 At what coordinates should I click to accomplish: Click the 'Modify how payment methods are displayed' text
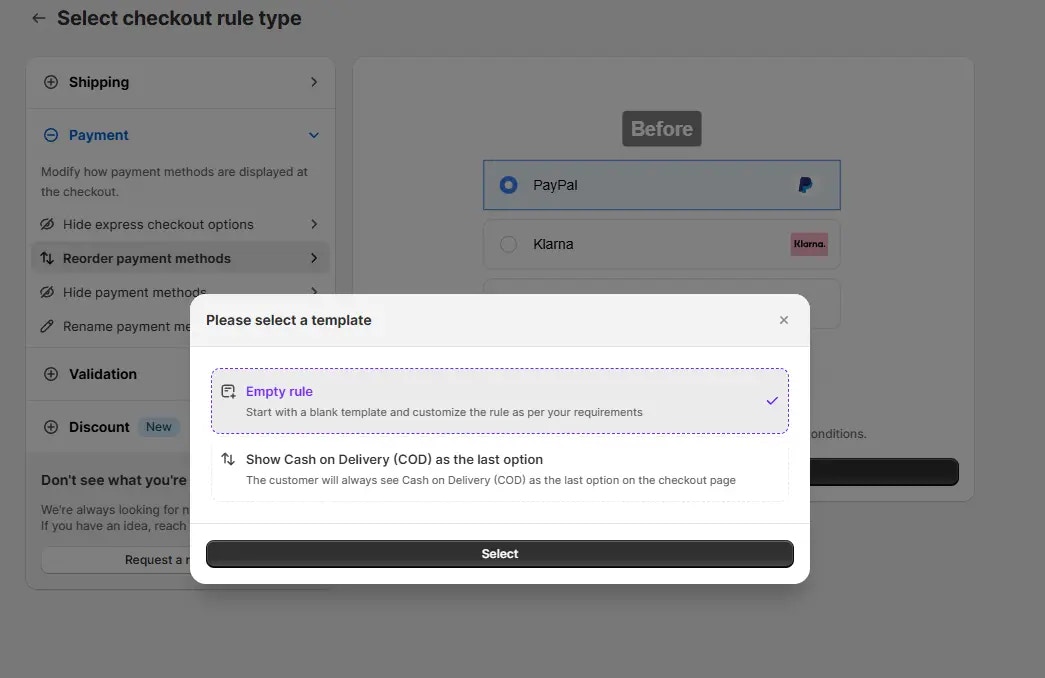click(x=174, y=181)
